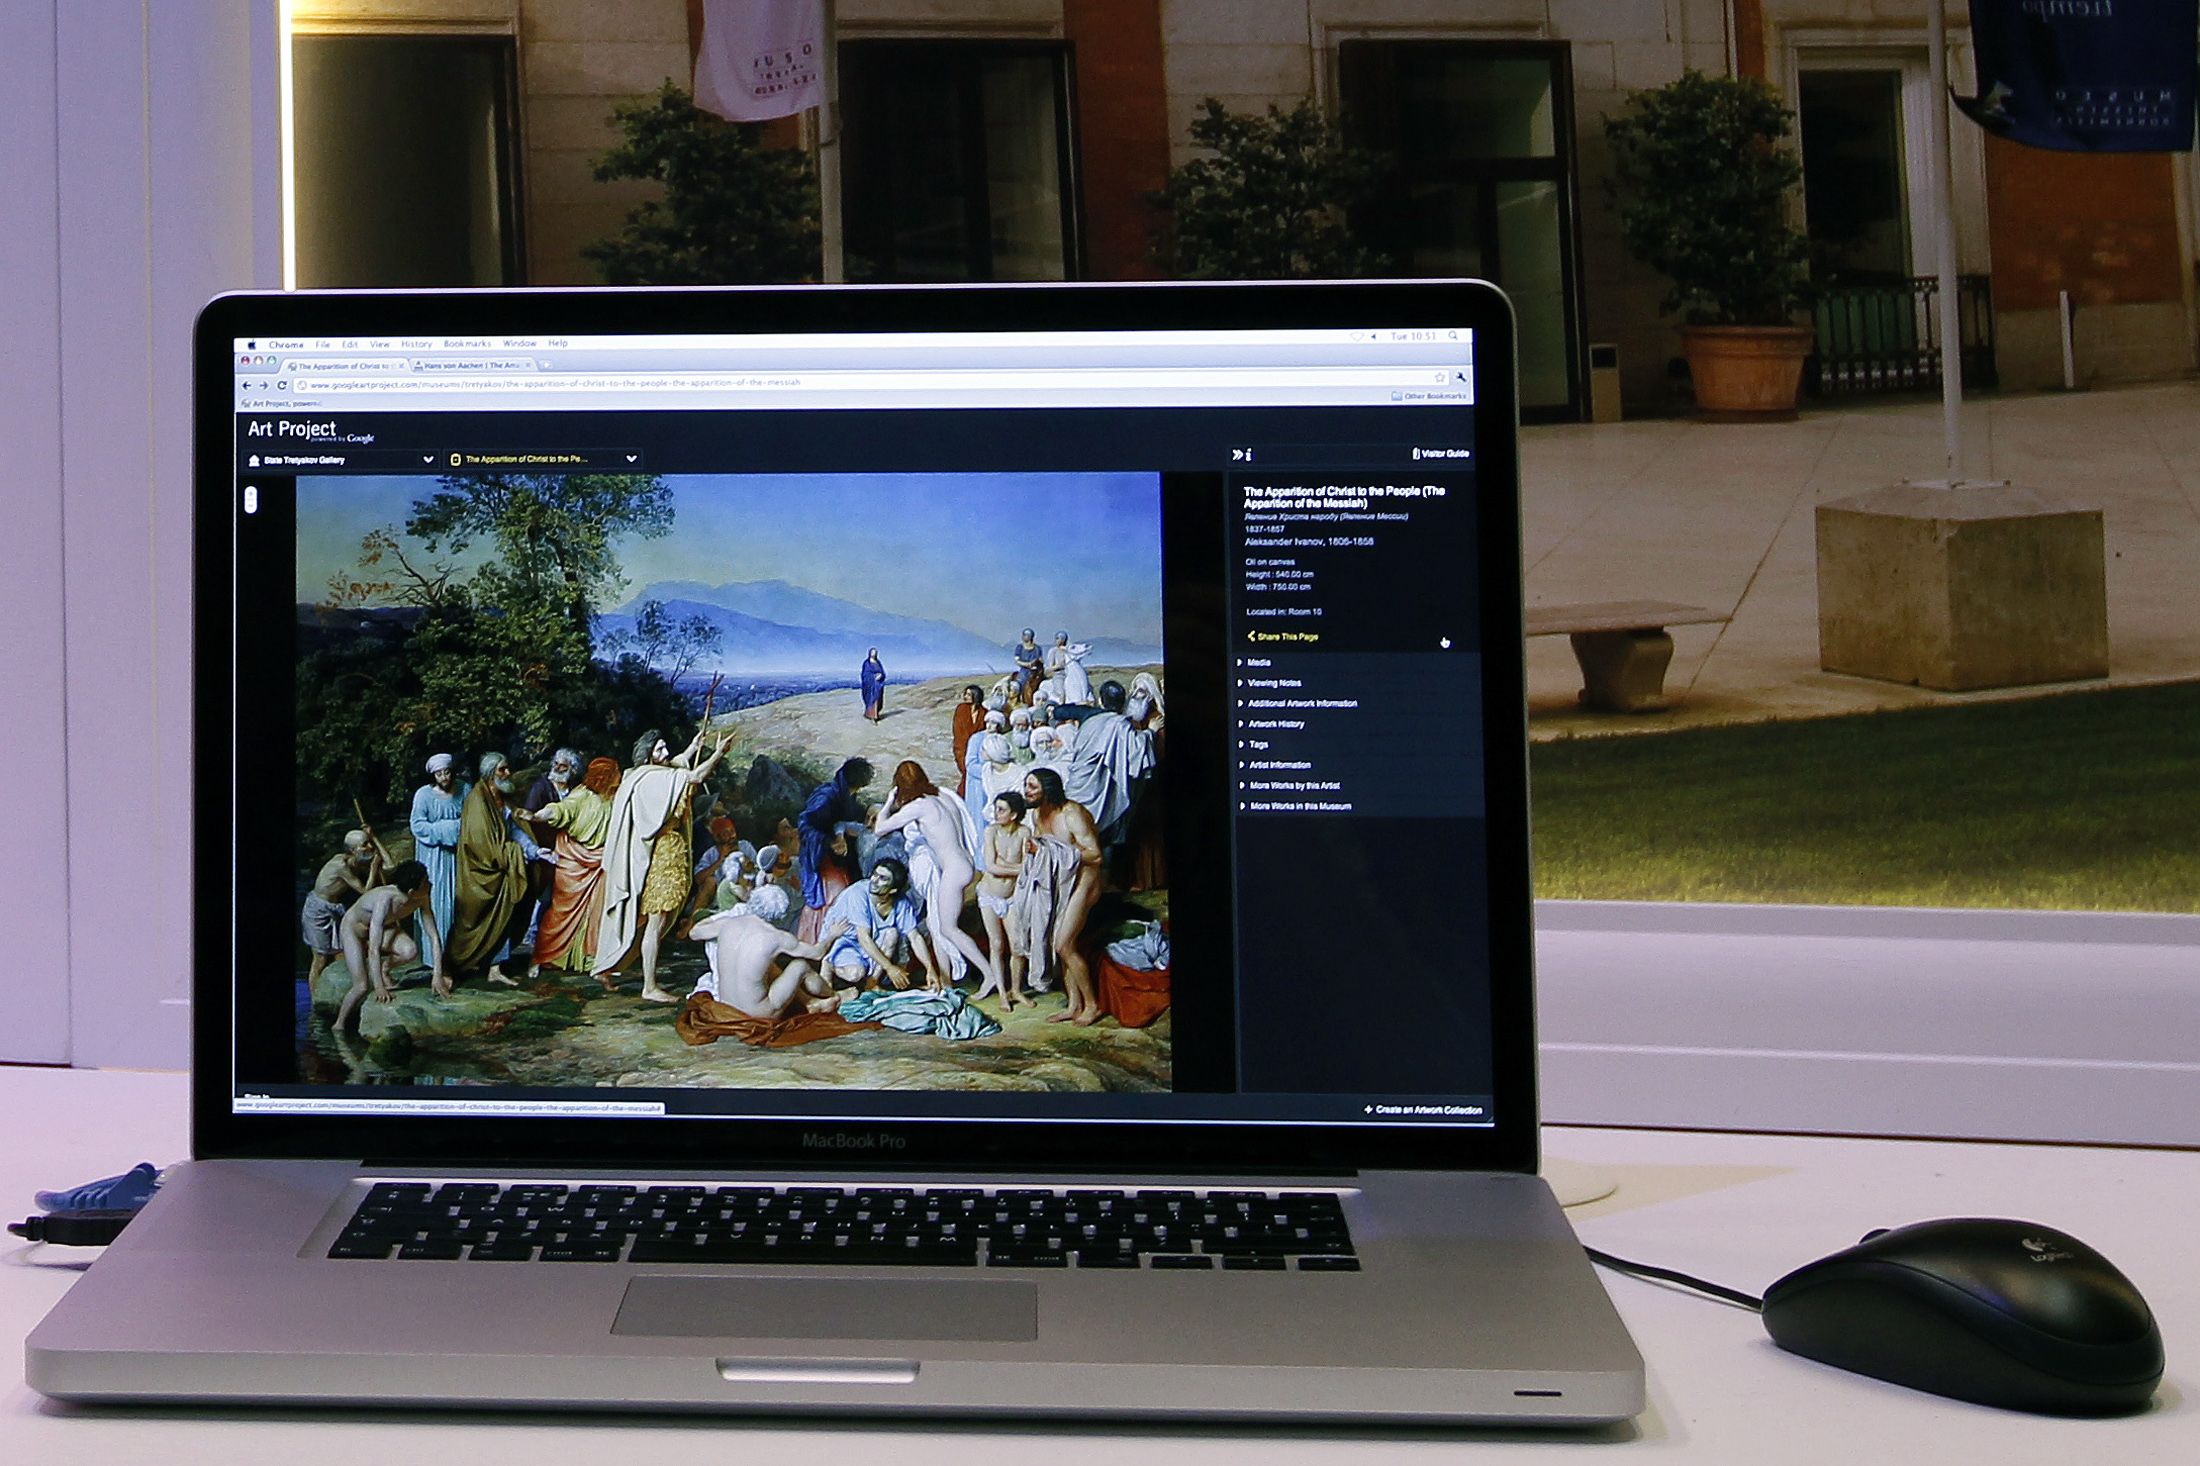
Task: Click the browser forward arrow
Action: click(x=264, y=385)
